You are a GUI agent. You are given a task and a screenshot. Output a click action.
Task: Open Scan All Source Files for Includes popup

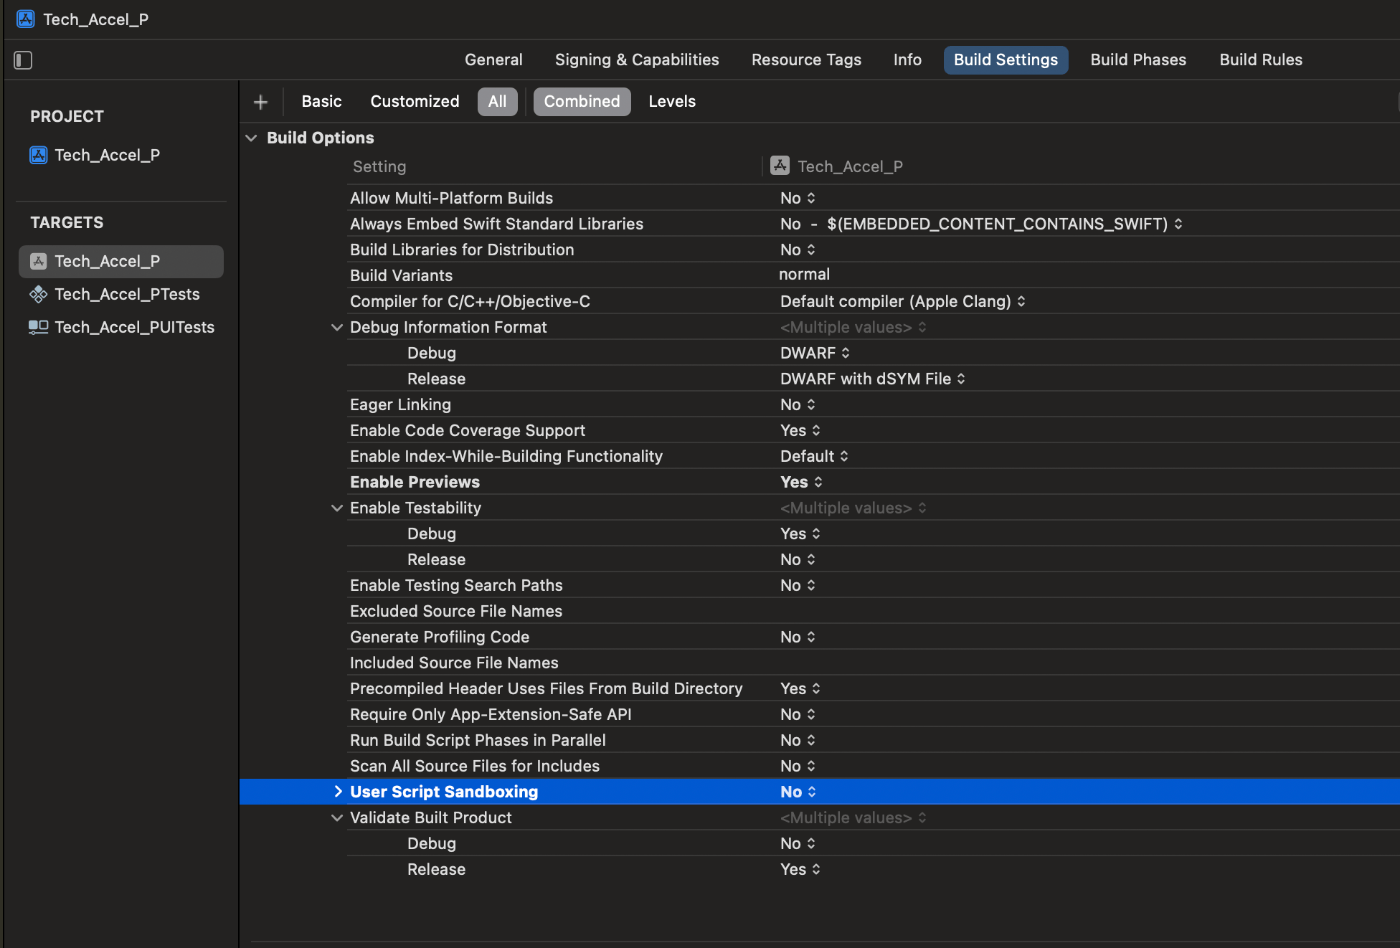pos(798,766)
